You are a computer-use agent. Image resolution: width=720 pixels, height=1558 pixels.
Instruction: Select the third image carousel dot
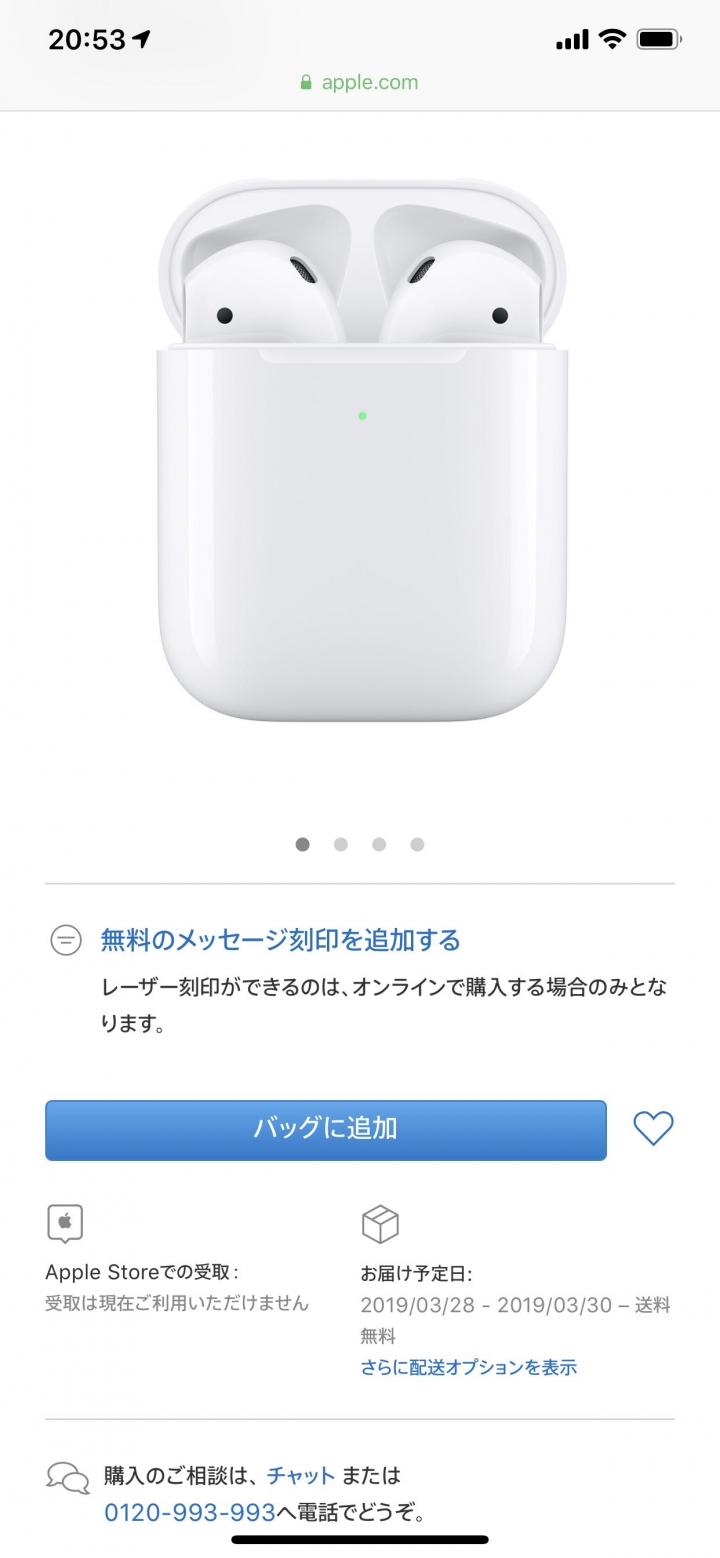point(379,844)
